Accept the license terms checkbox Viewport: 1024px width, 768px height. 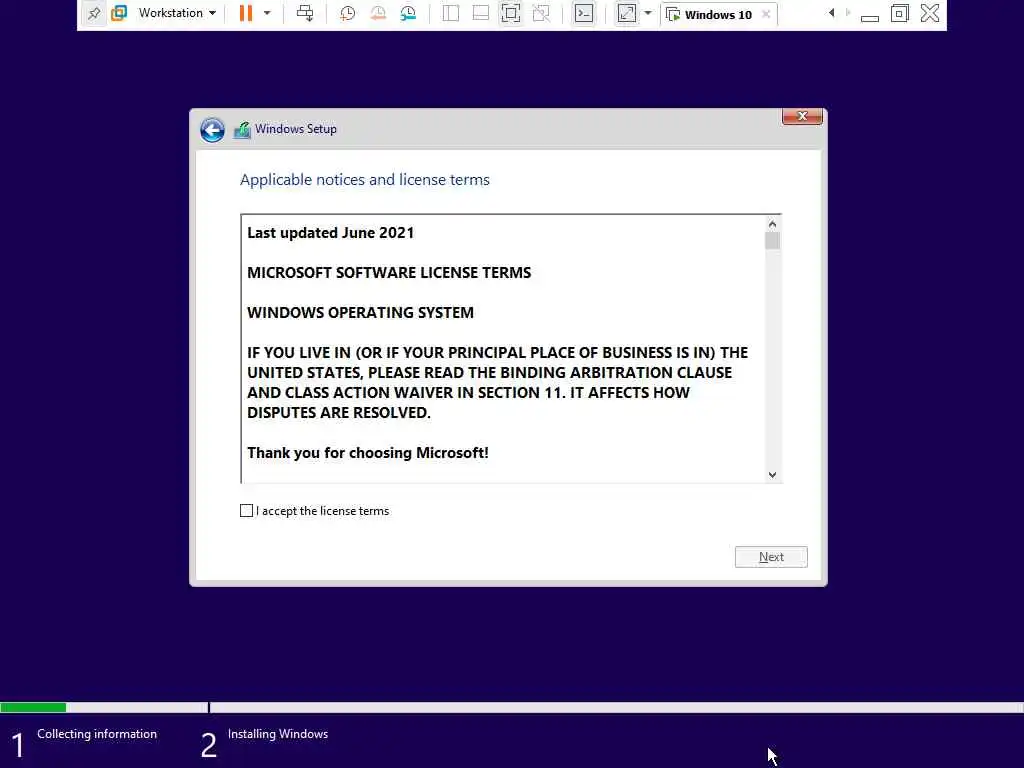point(246,511)
